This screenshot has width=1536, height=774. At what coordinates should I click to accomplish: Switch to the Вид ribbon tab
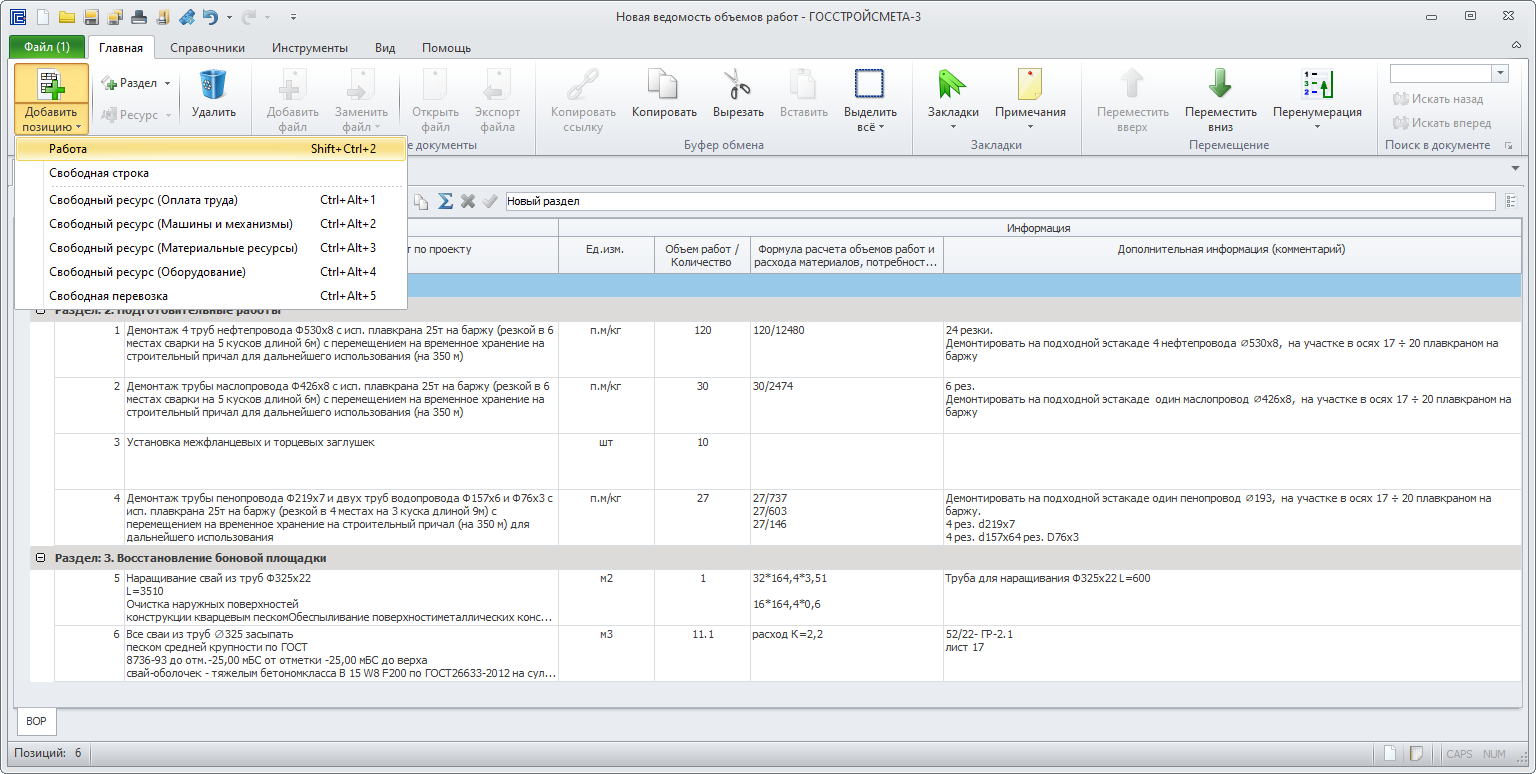click(x=385, y=47)
